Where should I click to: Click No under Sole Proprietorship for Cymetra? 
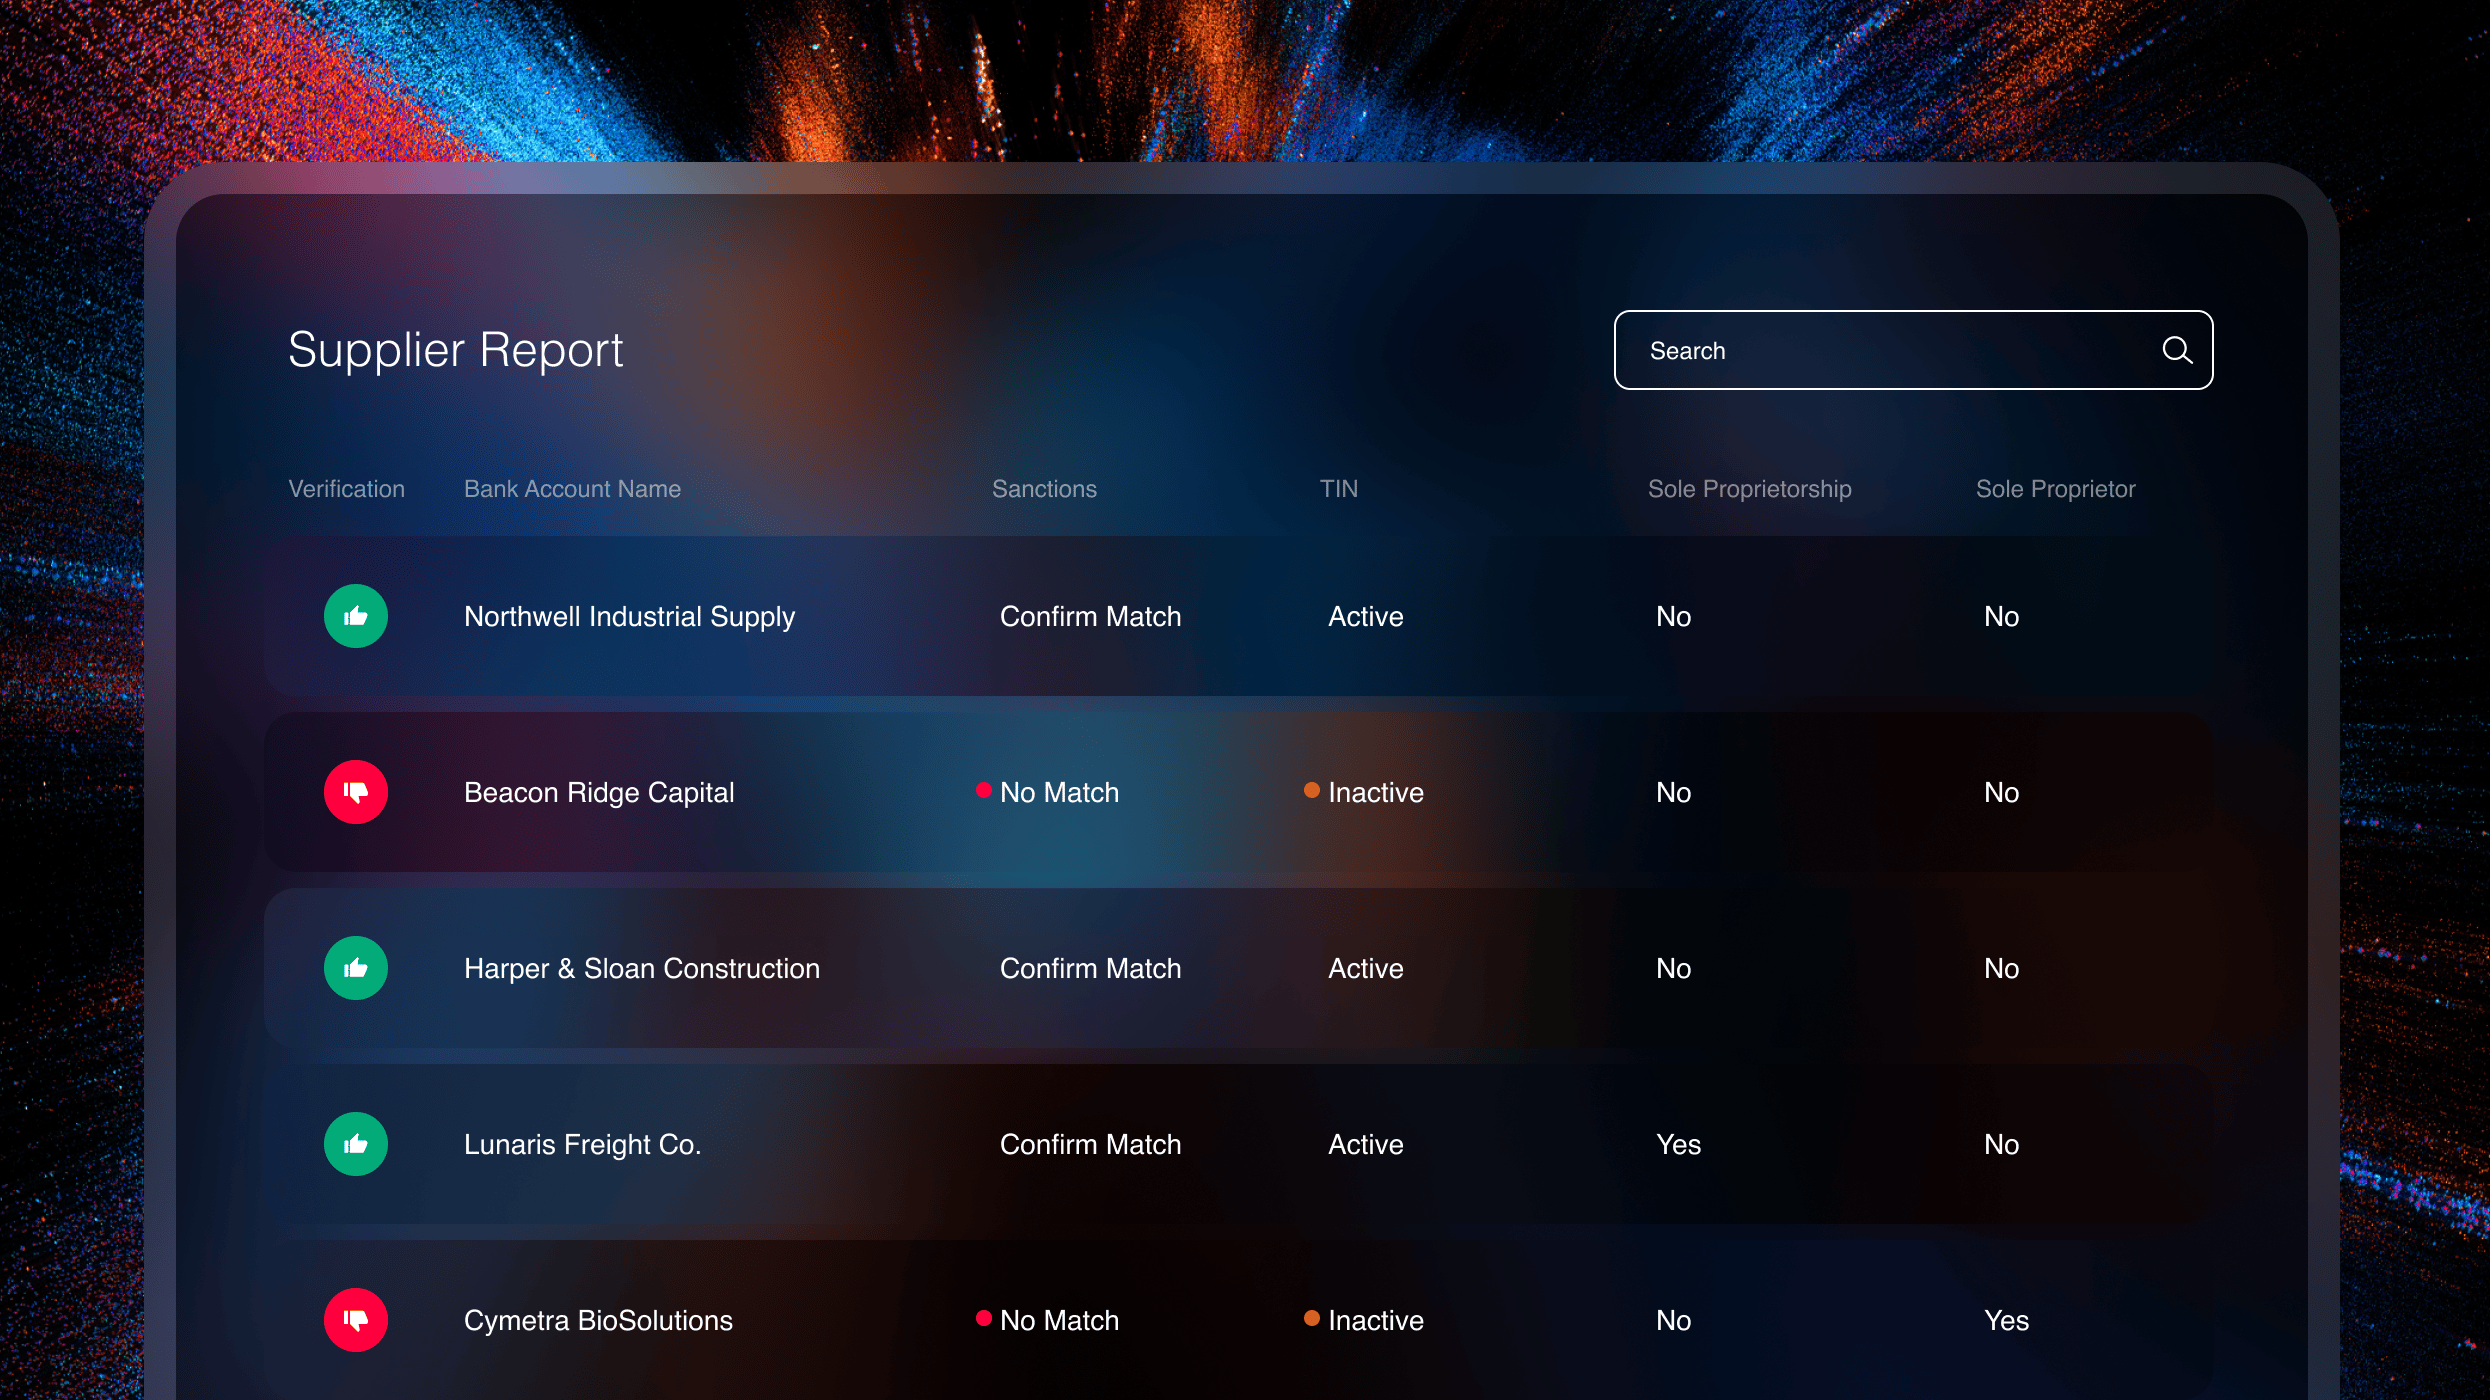[x=1674, y=1320]
